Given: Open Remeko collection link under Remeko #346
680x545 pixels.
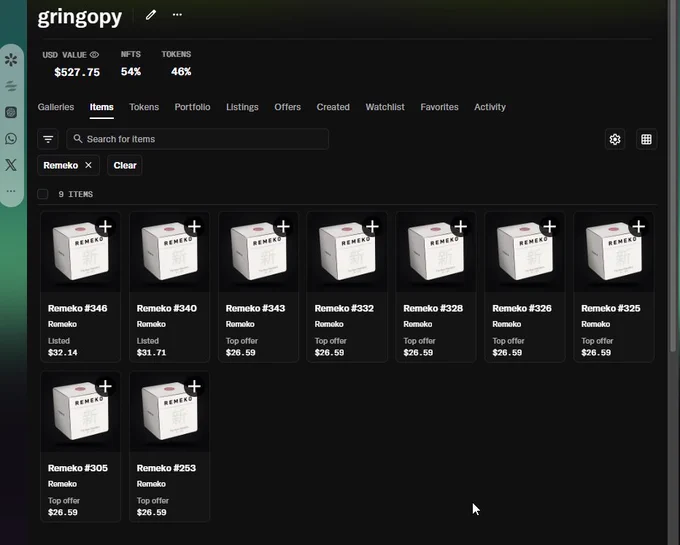Looking at the screenshot, I should (x=62, y=324).
